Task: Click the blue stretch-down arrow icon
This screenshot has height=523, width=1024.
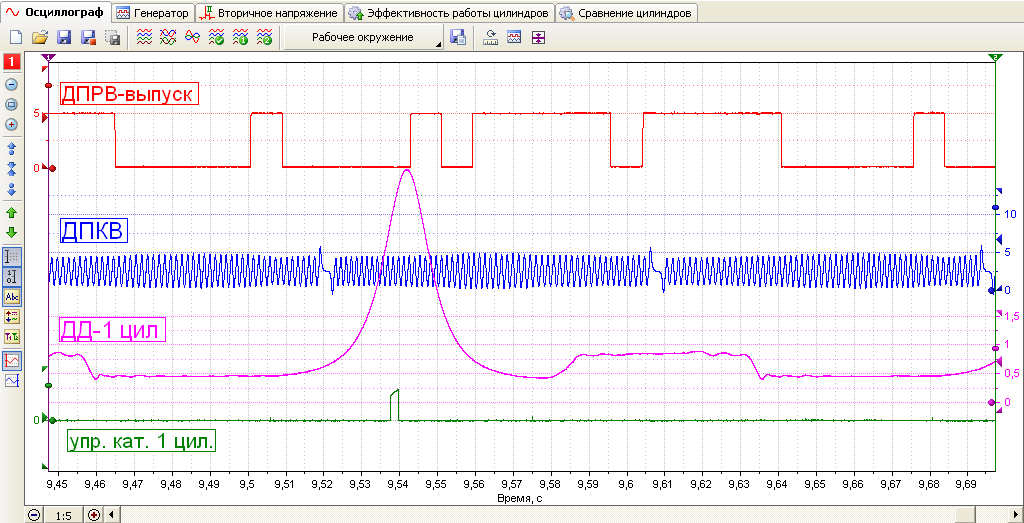Action: pyautogui.click(x=12, y=189)
